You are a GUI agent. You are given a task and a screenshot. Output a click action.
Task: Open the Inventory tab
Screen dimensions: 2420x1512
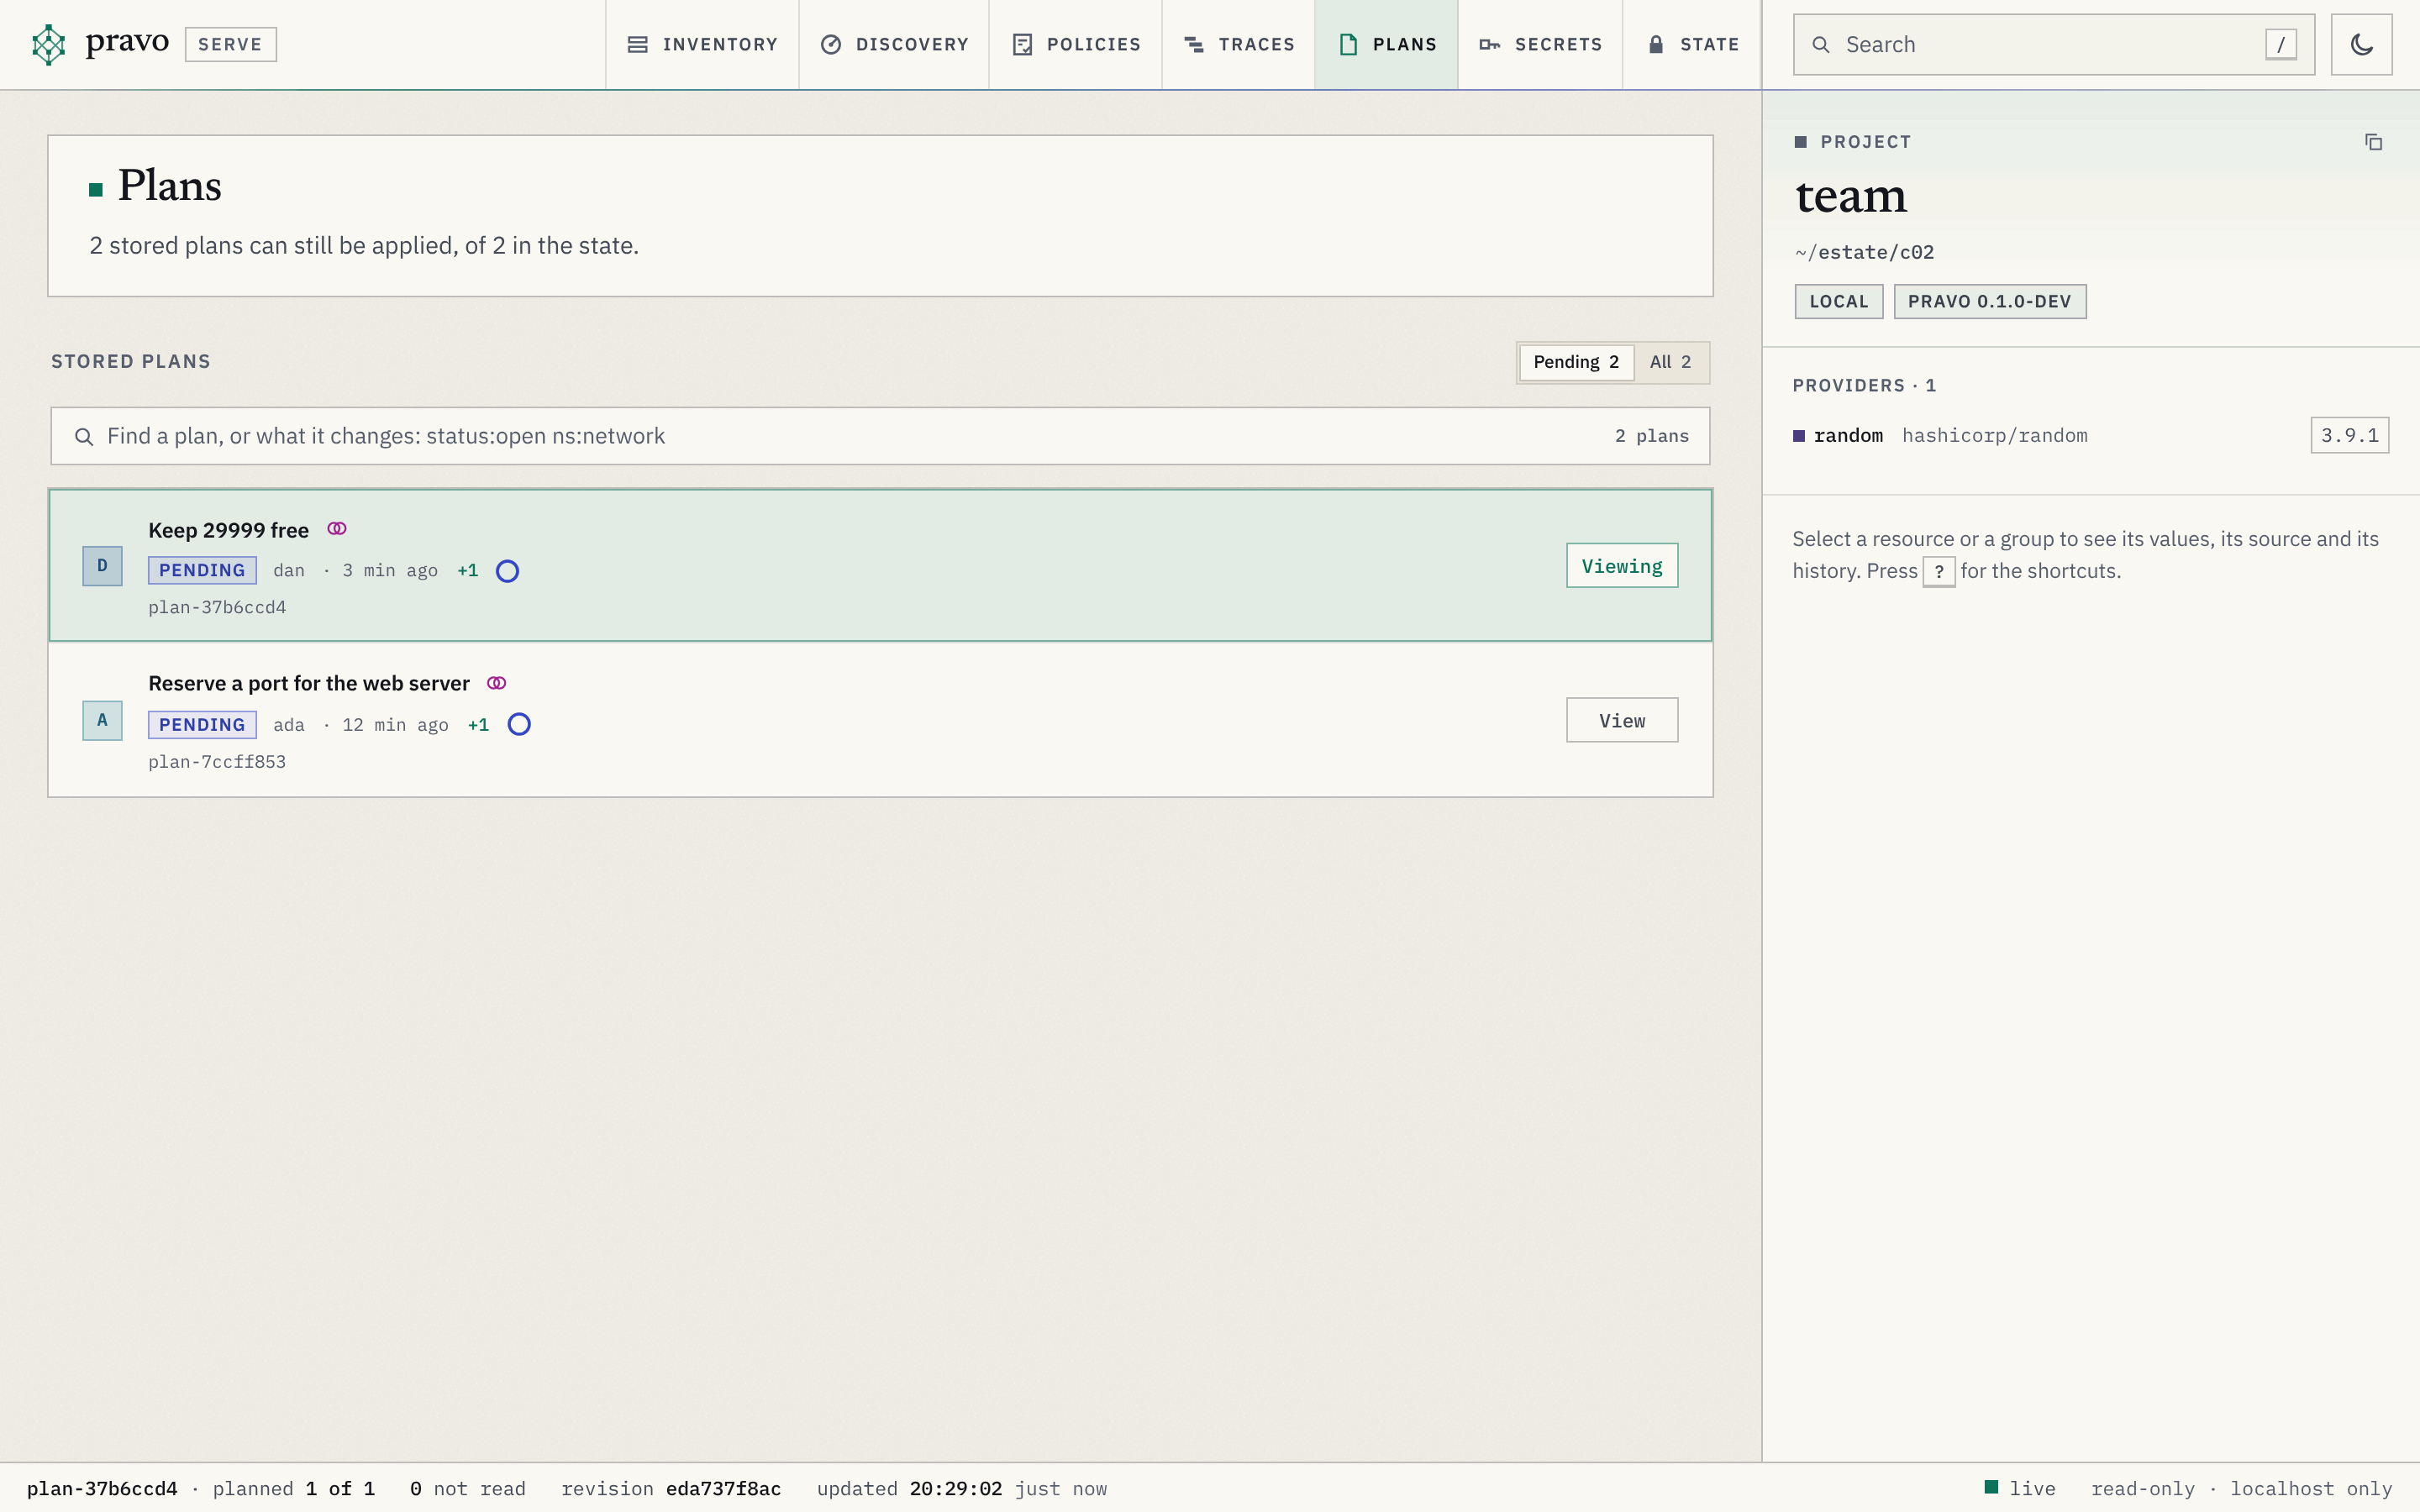[702, 45]
